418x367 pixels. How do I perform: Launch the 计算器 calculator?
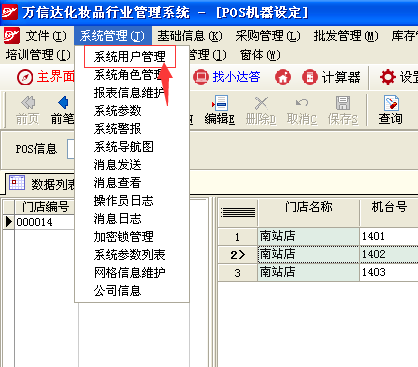tap(331, 77)
